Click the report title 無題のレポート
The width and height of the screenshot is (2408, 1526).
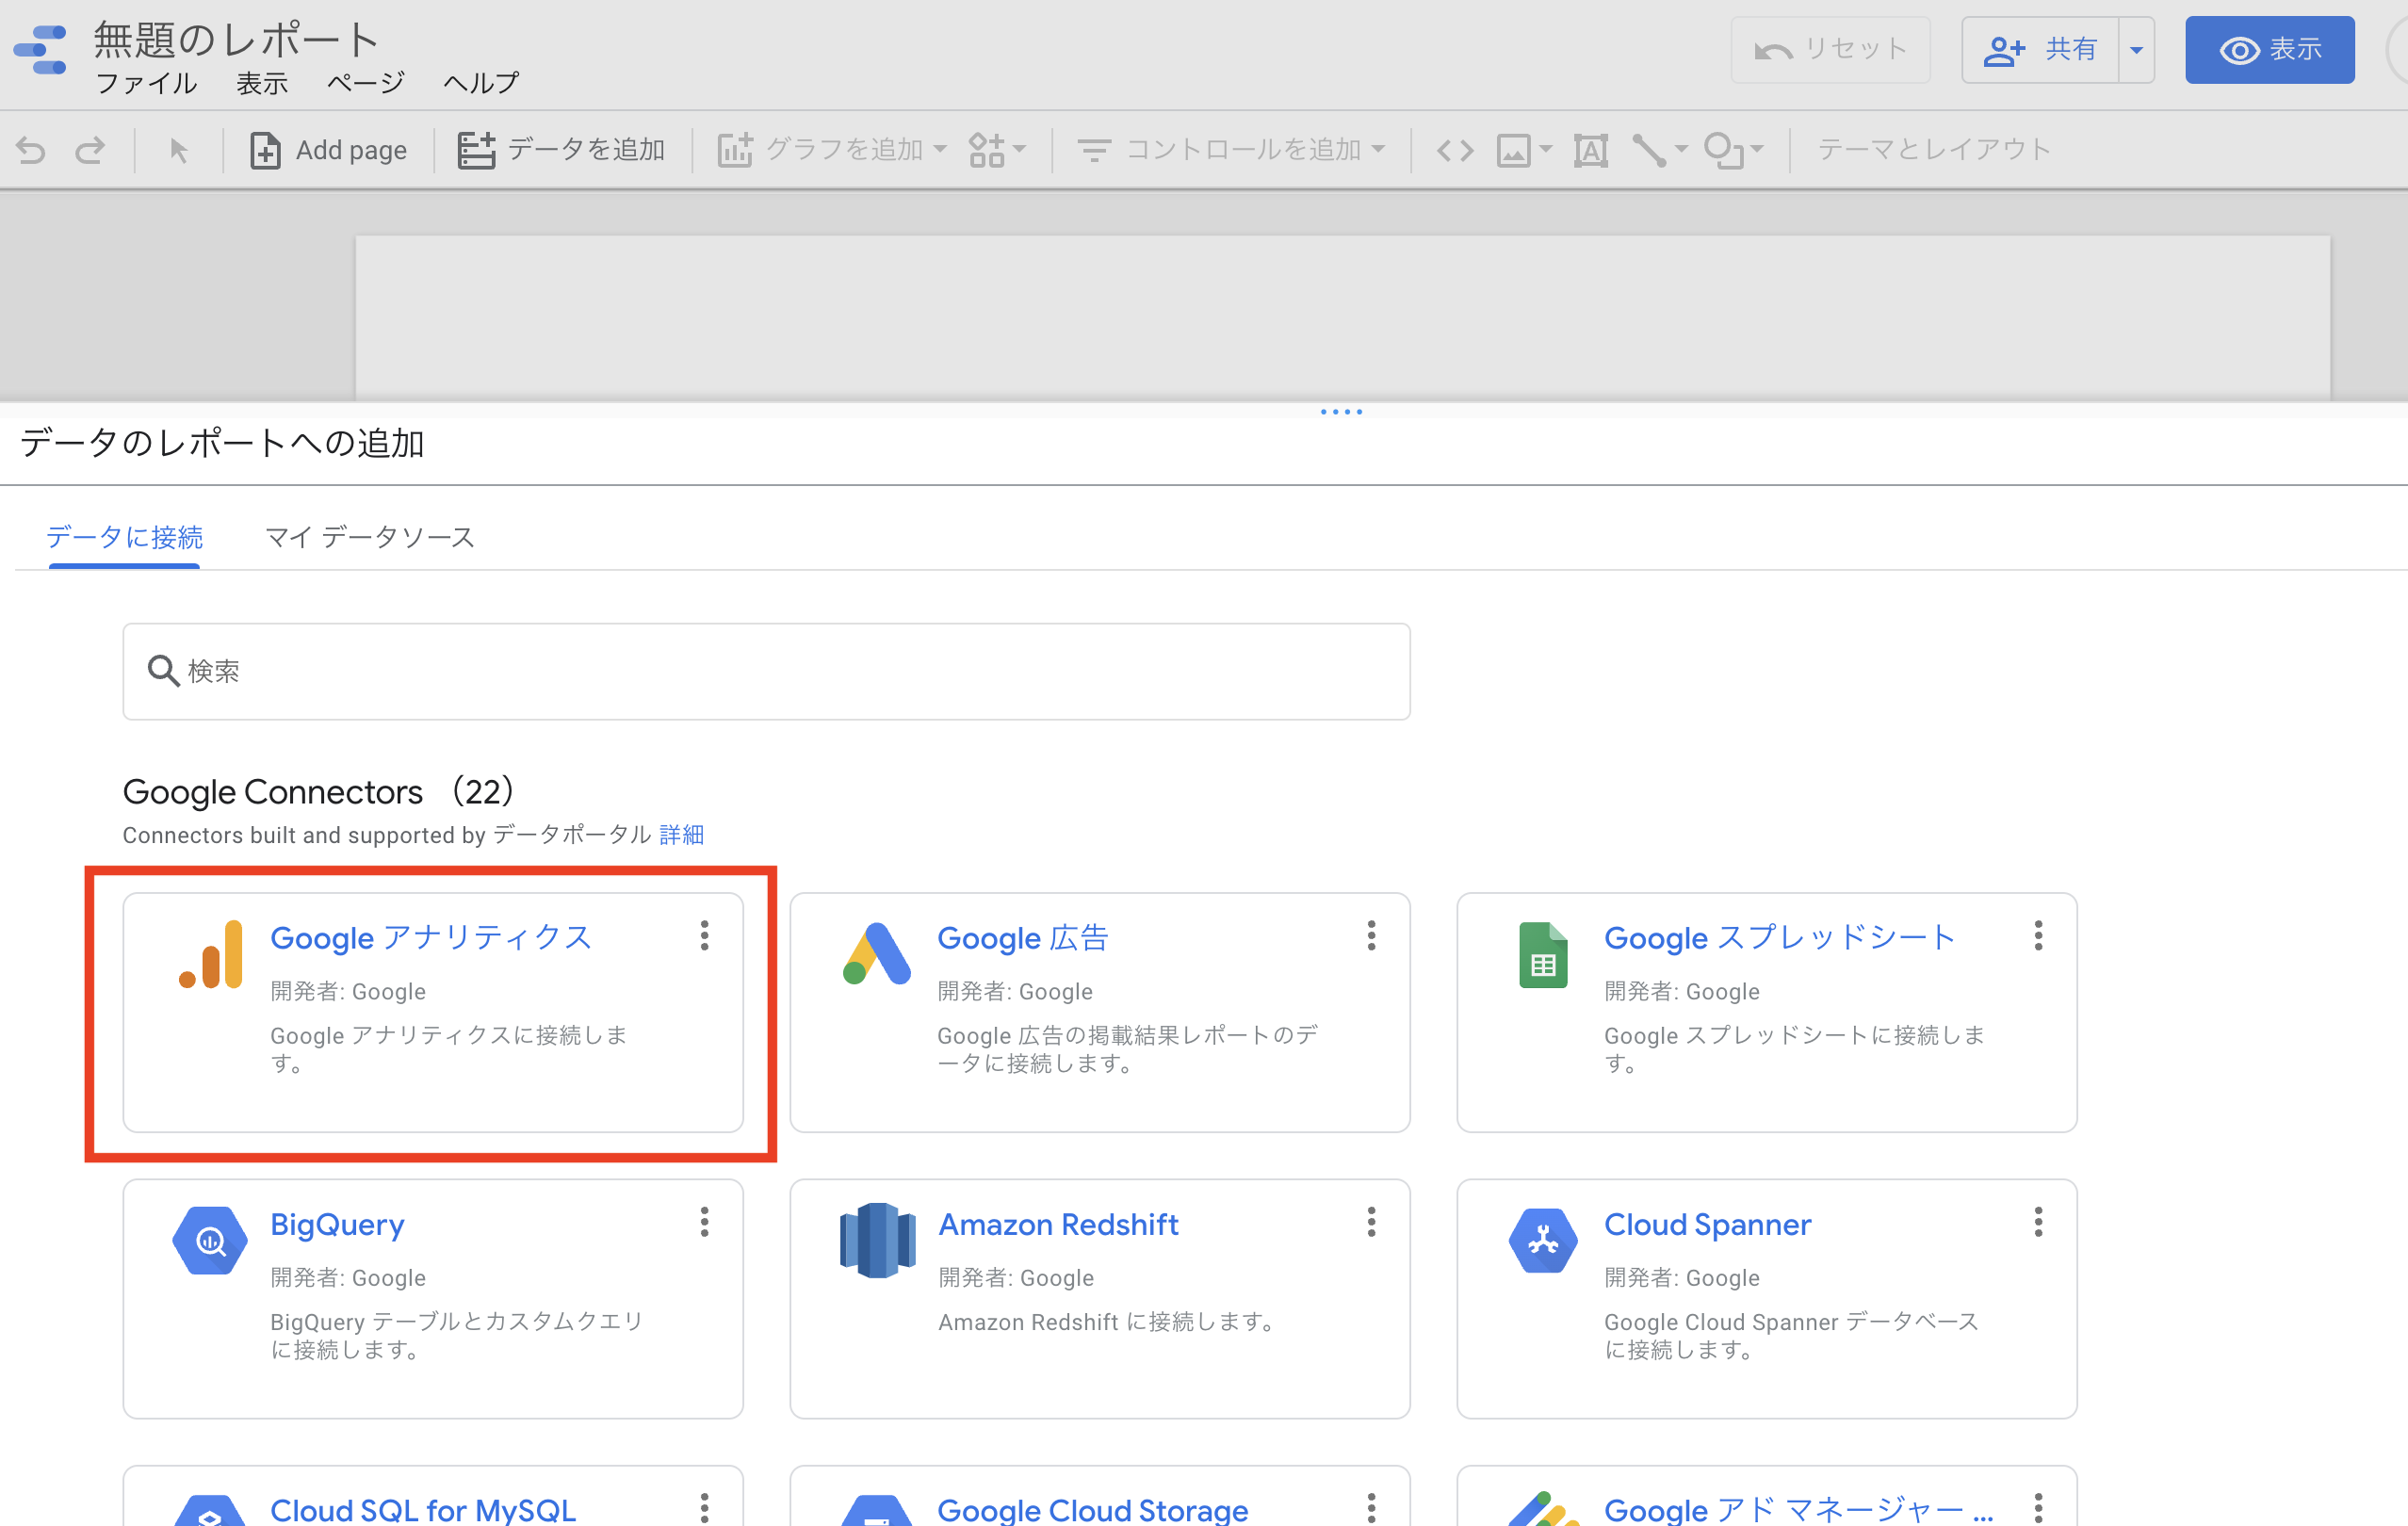[236, 40]
